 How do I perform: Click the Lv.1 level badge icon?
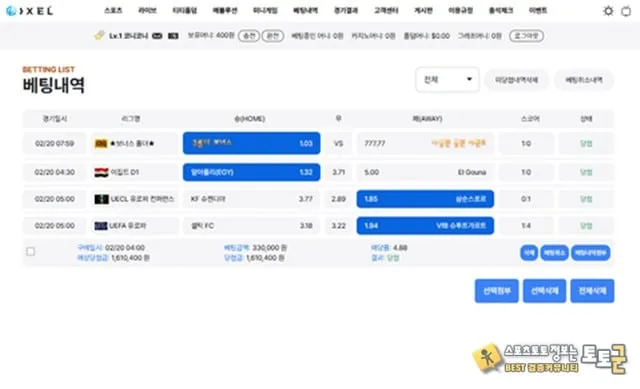[x=99, y=36]
